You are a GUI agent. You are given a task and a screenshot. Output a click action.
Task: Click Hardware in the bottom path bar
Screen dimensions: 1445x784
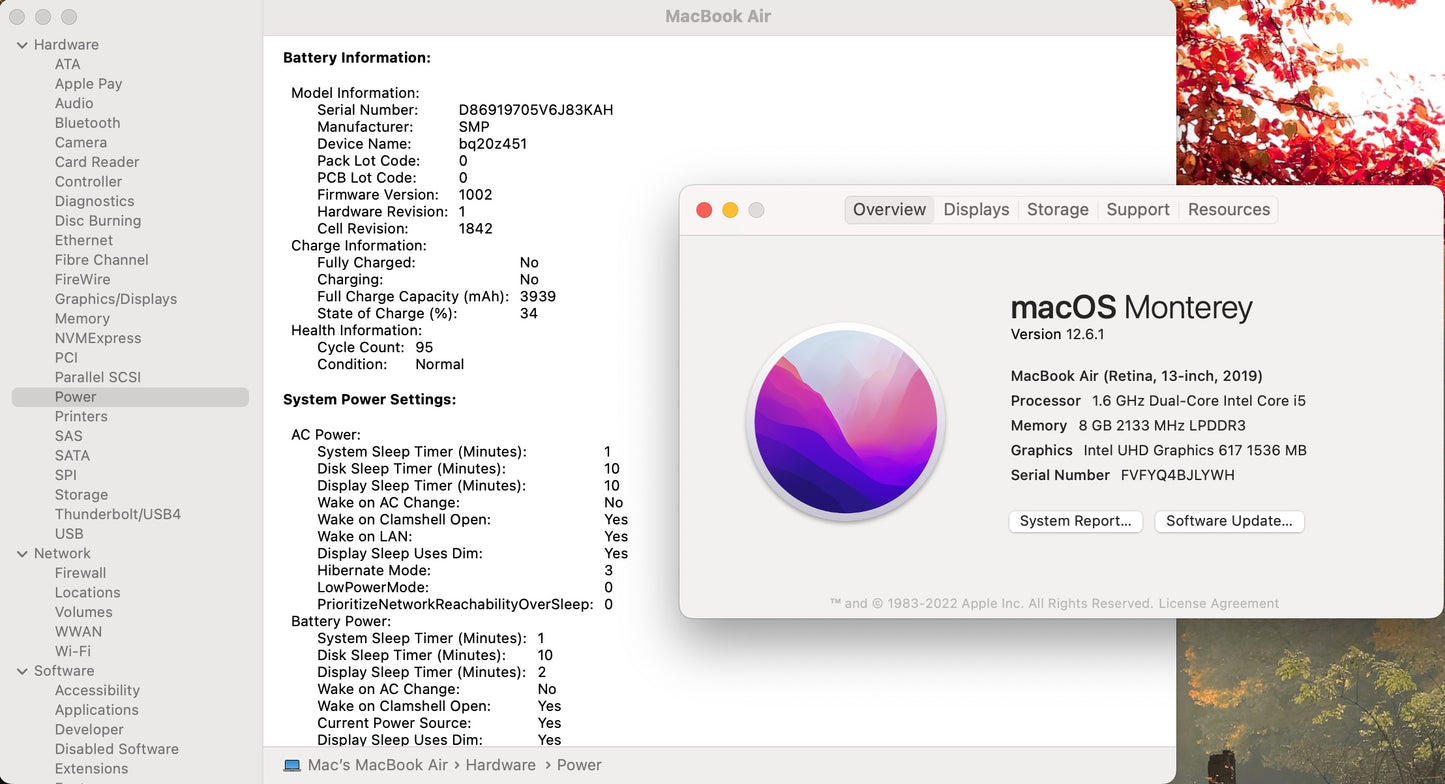click(x=500, y=765)
